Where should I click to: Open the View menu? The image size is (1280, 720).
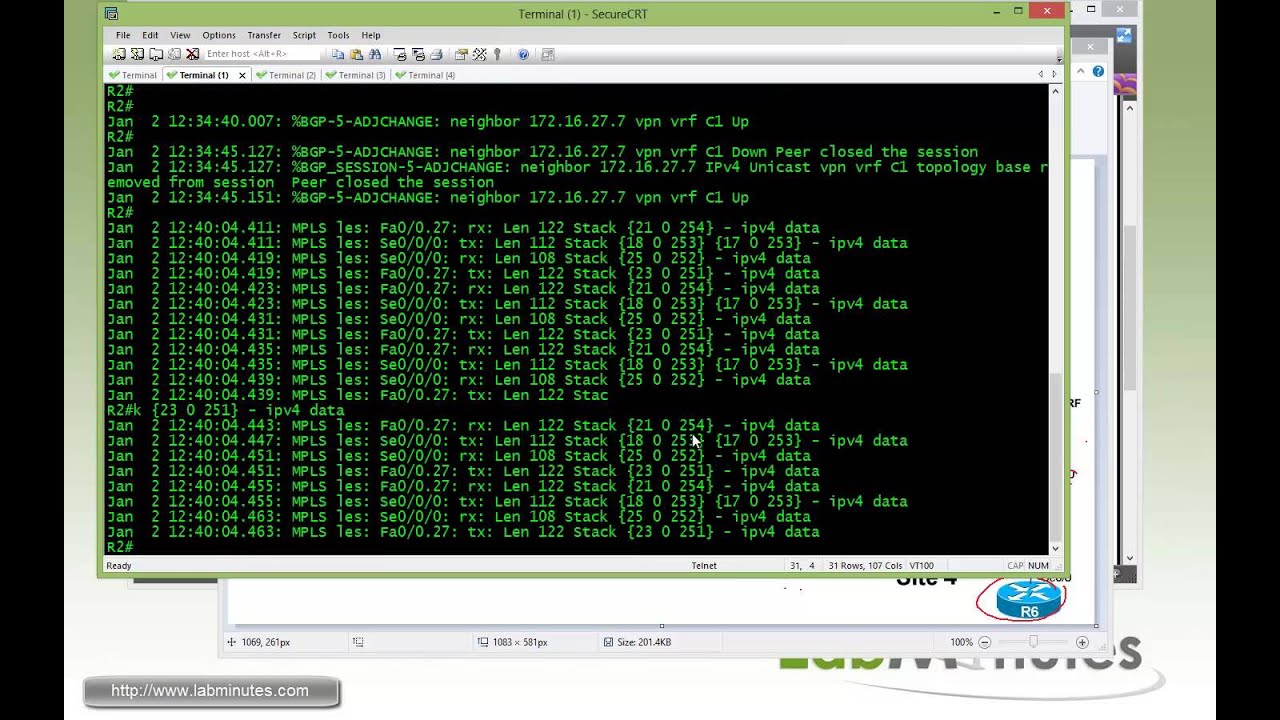[180, 35]
